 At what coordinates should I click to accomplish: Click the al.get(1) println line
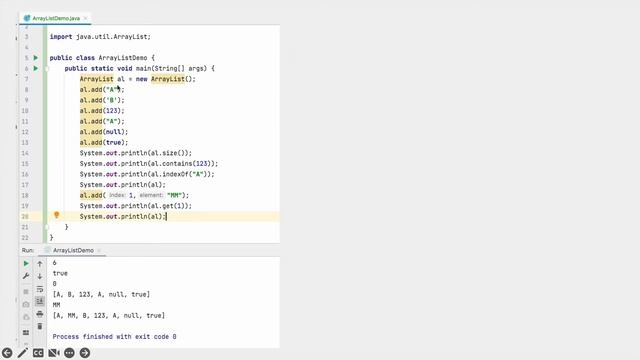click(x=136, y=206)
